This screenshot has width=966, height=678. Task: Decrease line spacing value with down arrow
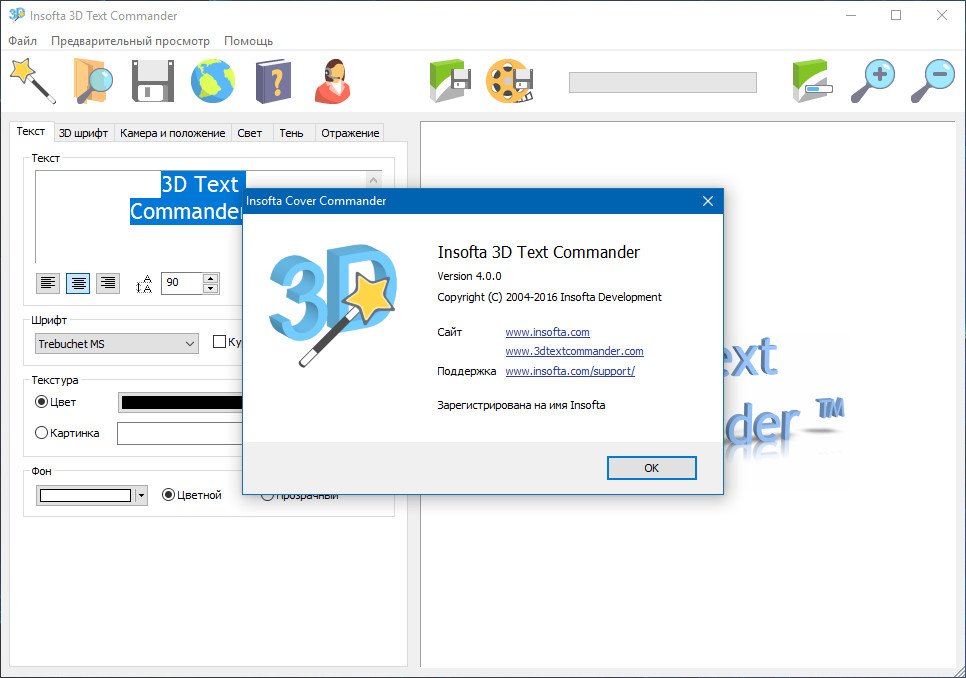click(211, 288)
